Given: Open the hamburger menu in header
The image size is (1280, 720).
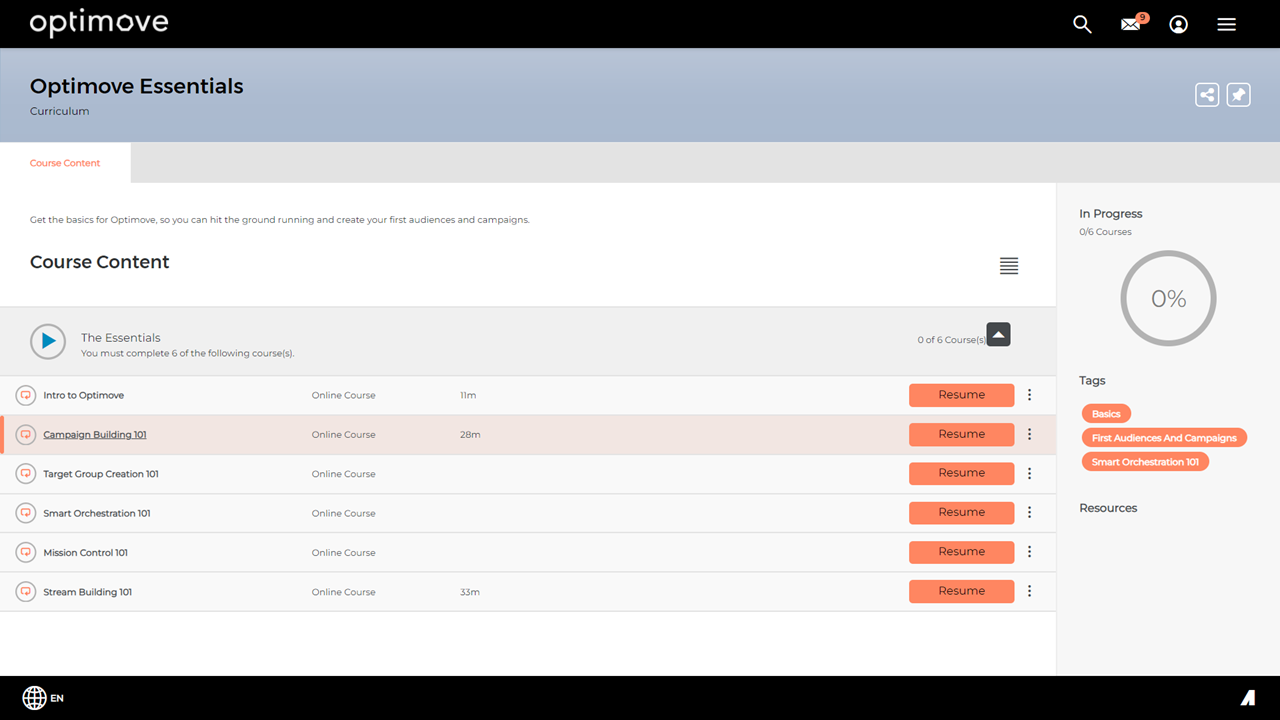Looking at the screenshot, I should (x=1227, y=24).
